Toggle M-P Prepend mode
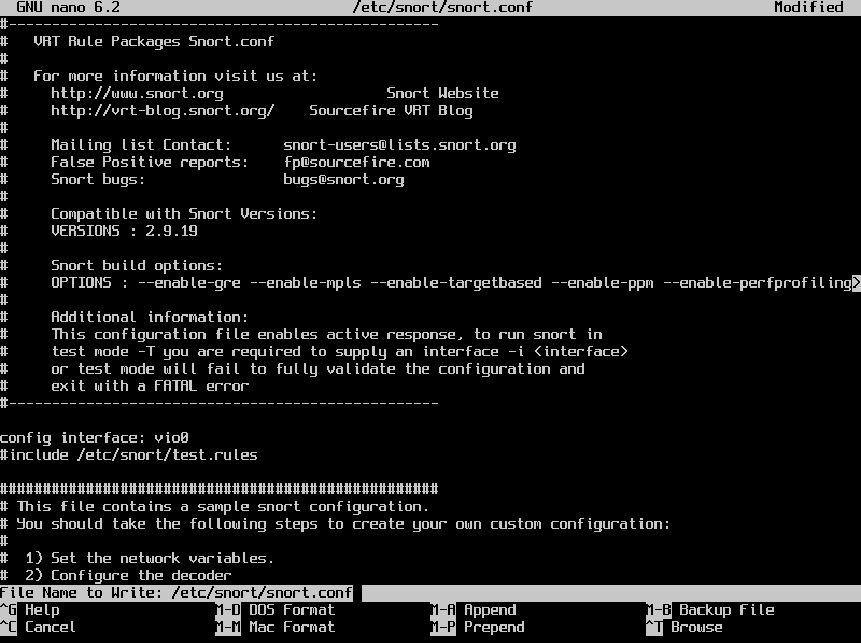Viewport: 861px width, 643px height. click(x=478, y=627)
